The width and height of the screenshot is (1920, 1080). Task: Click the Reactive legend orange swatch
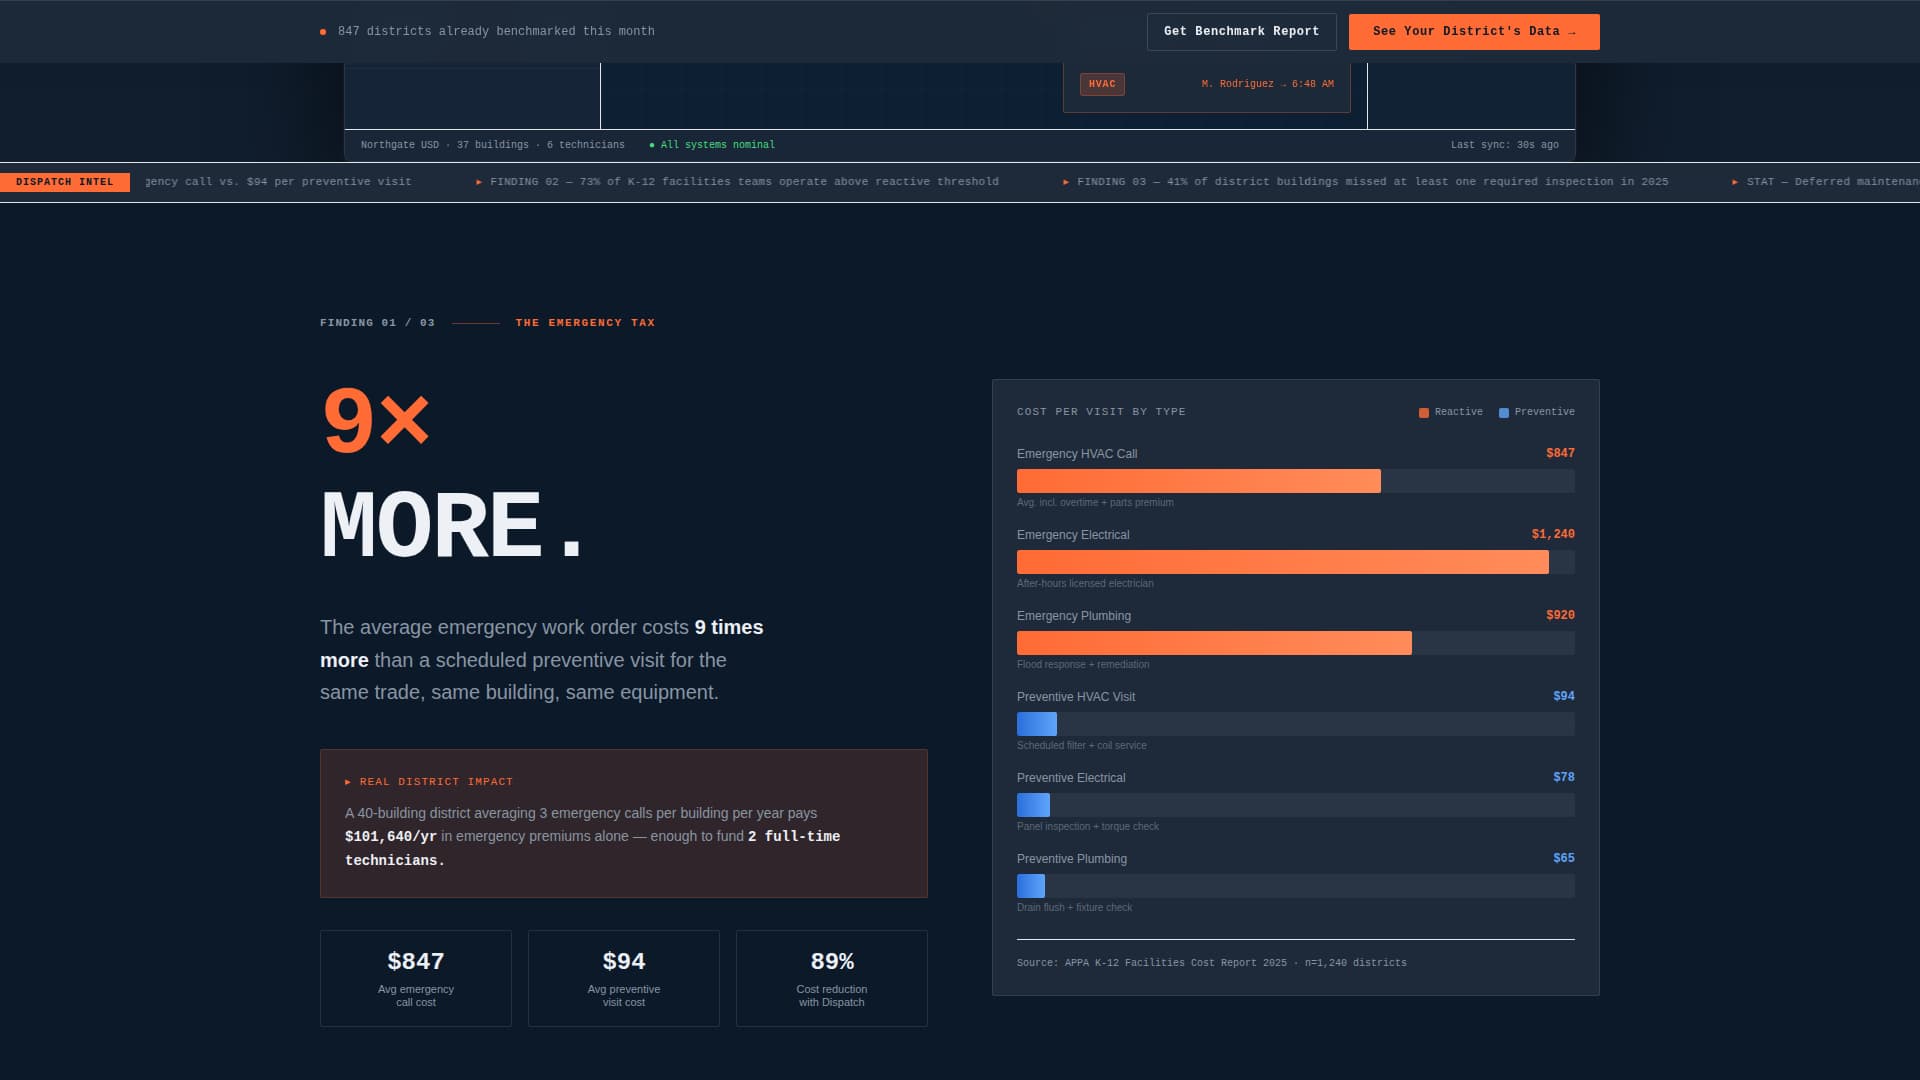tap(1424, 413)
